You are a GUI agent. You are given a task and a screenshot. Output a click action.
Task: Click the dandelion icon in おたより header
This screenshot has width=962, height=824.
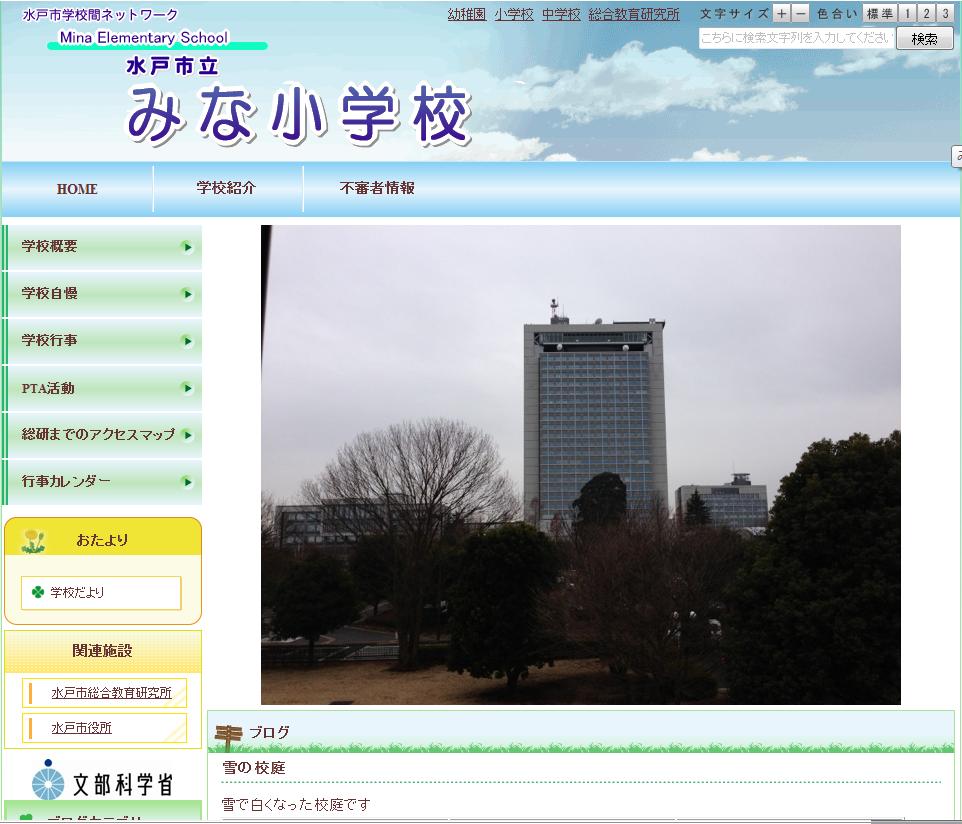34,541
